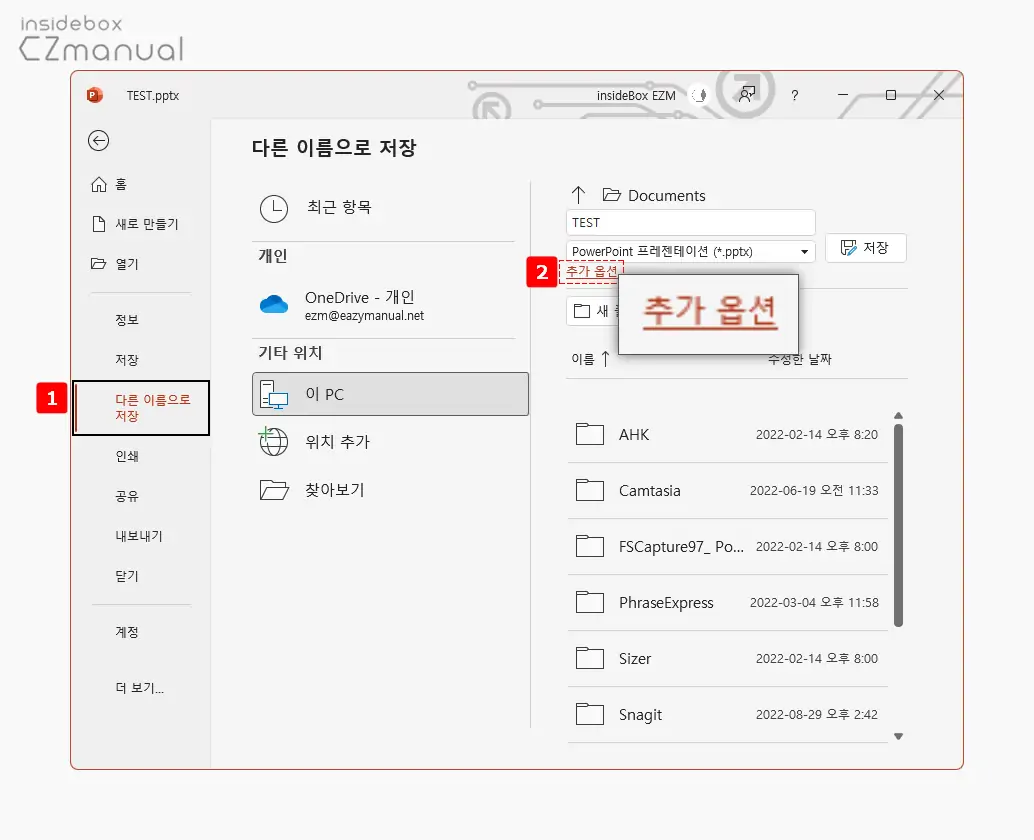This screenshot has height=840, width=1034.
Task: Select OneDrive - 개인 location
Action: 386,305
